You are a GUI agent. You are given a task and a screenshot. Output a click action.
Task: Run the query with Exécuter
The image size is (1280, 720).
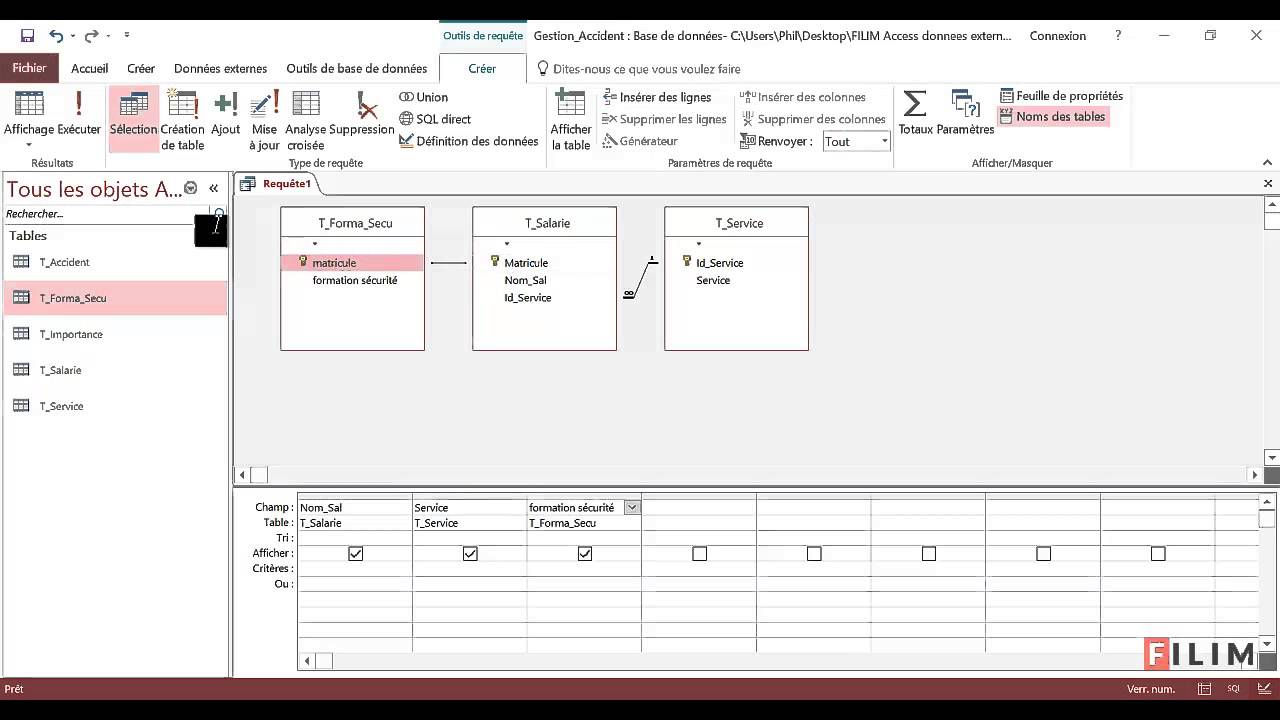pyautogui.click(x=79, y=114)
